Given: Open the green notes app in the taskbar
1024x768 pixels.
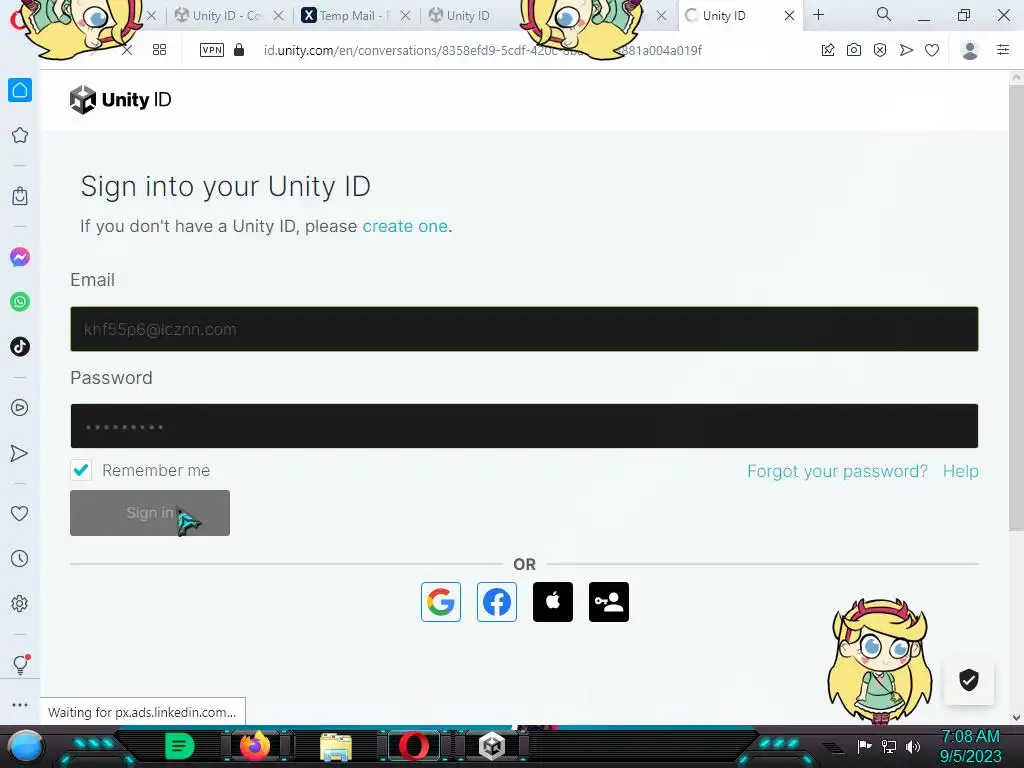Looking at the screenshot, I should pos(179,746).
